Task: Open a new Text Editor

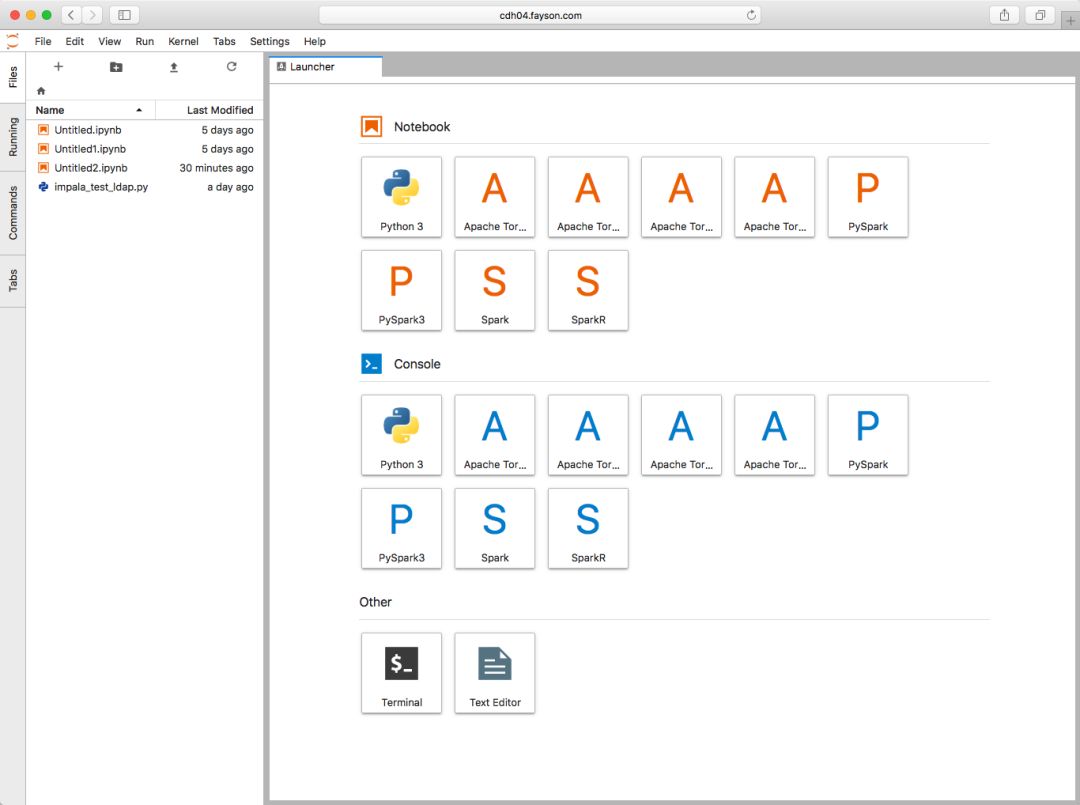Action: tap(495, 673)
